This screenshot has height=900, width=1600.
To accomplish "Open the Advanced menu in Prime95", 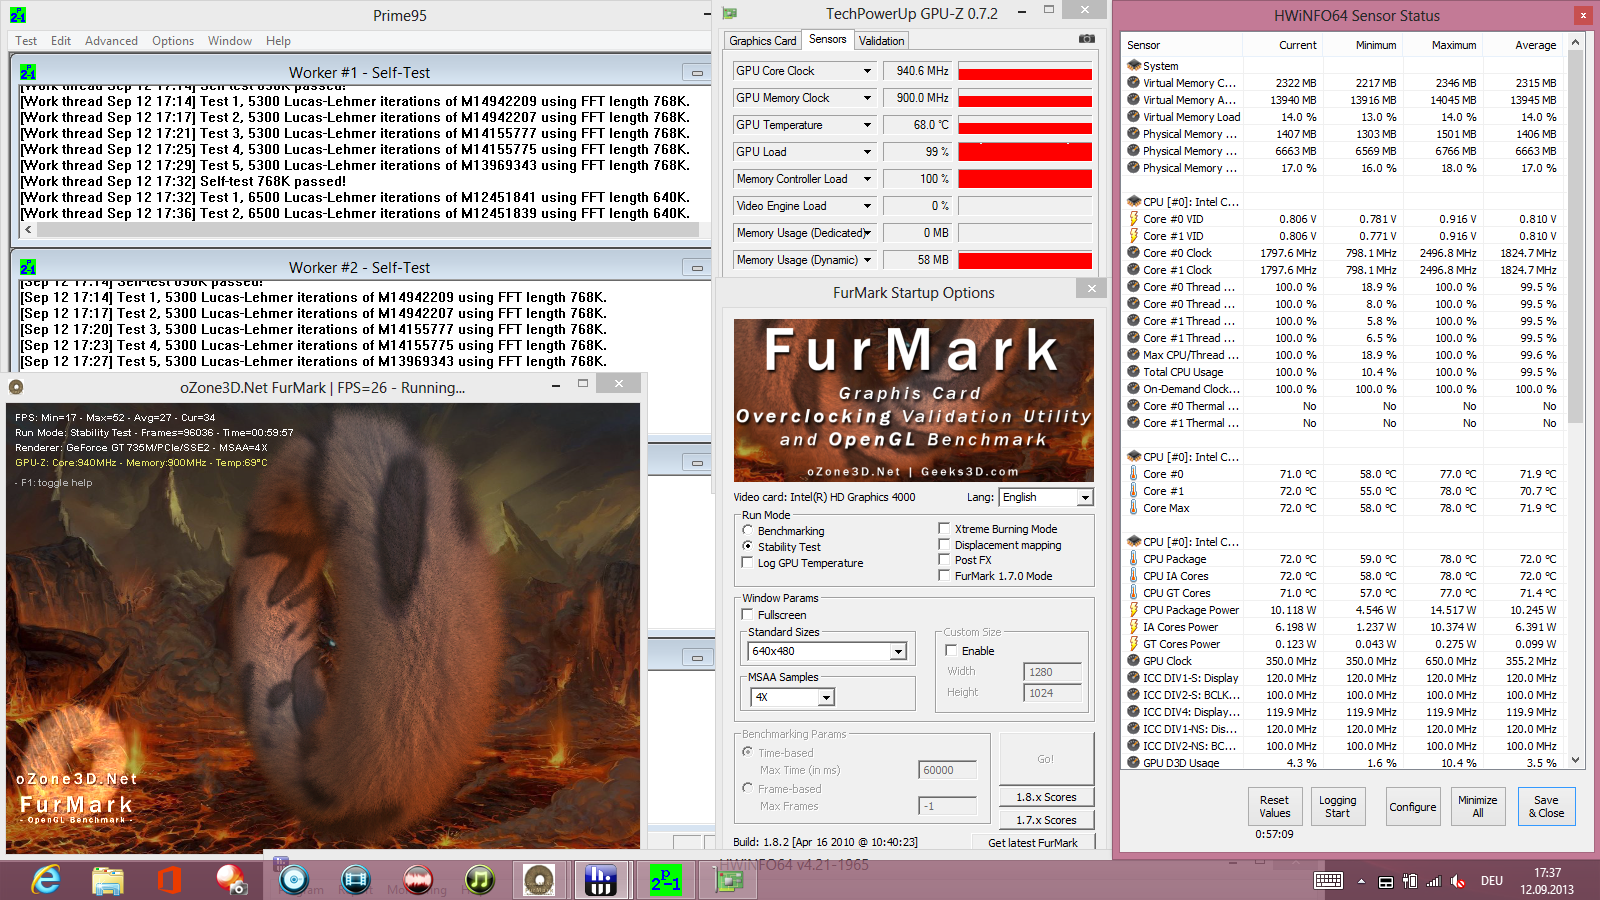I will click(111, 41).
